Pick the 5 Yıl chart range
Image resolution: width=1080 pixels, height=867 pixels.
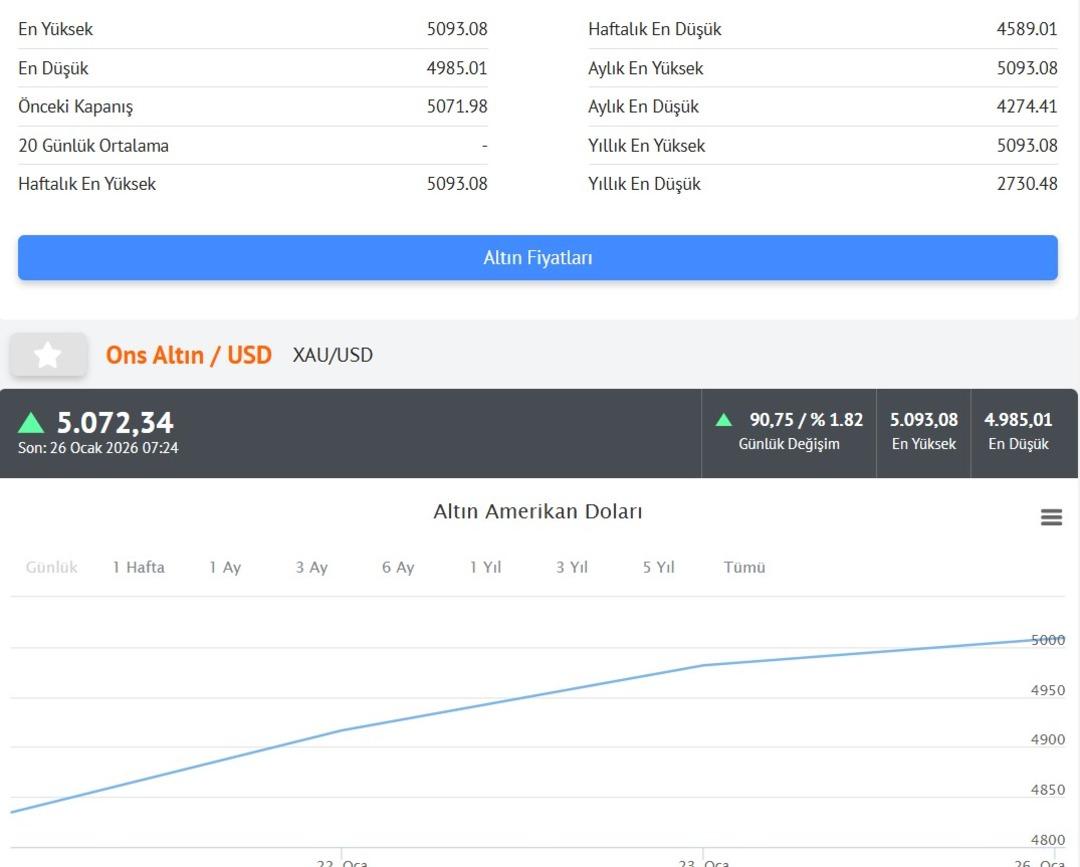point(658,567)
